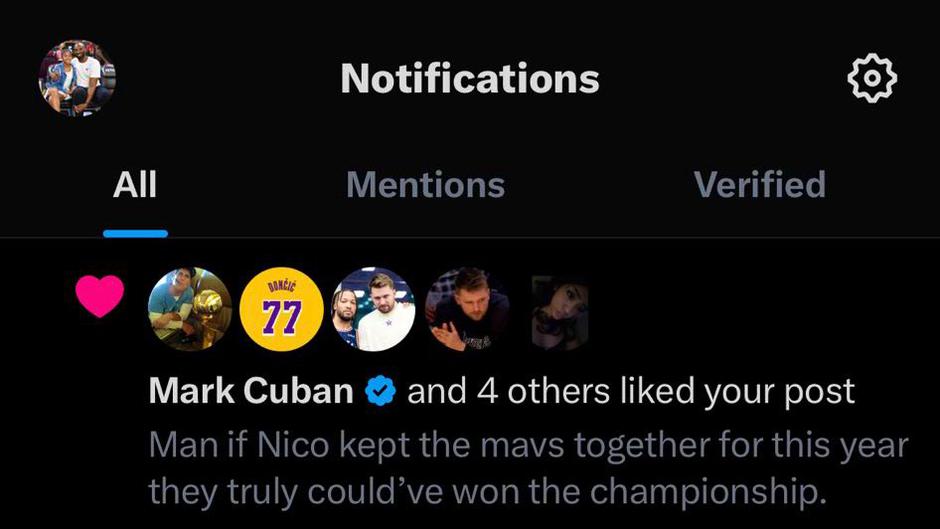The height and width of the screenshot is (529, 940).
Task: Open Mark Cuban's avatar holding the trophy
Action: (189, 309)
